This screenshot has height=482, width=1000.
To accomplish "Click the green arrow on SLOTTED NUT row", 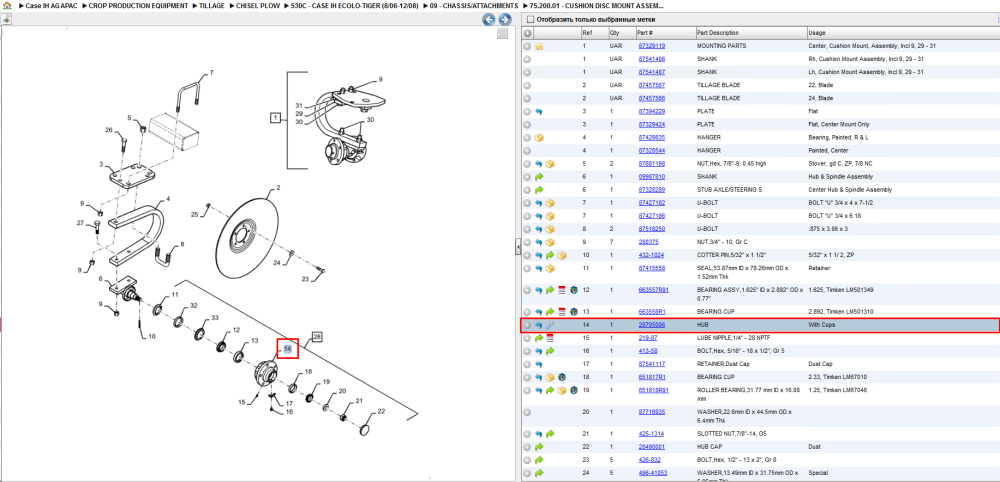I will click(x=550, y=434).
